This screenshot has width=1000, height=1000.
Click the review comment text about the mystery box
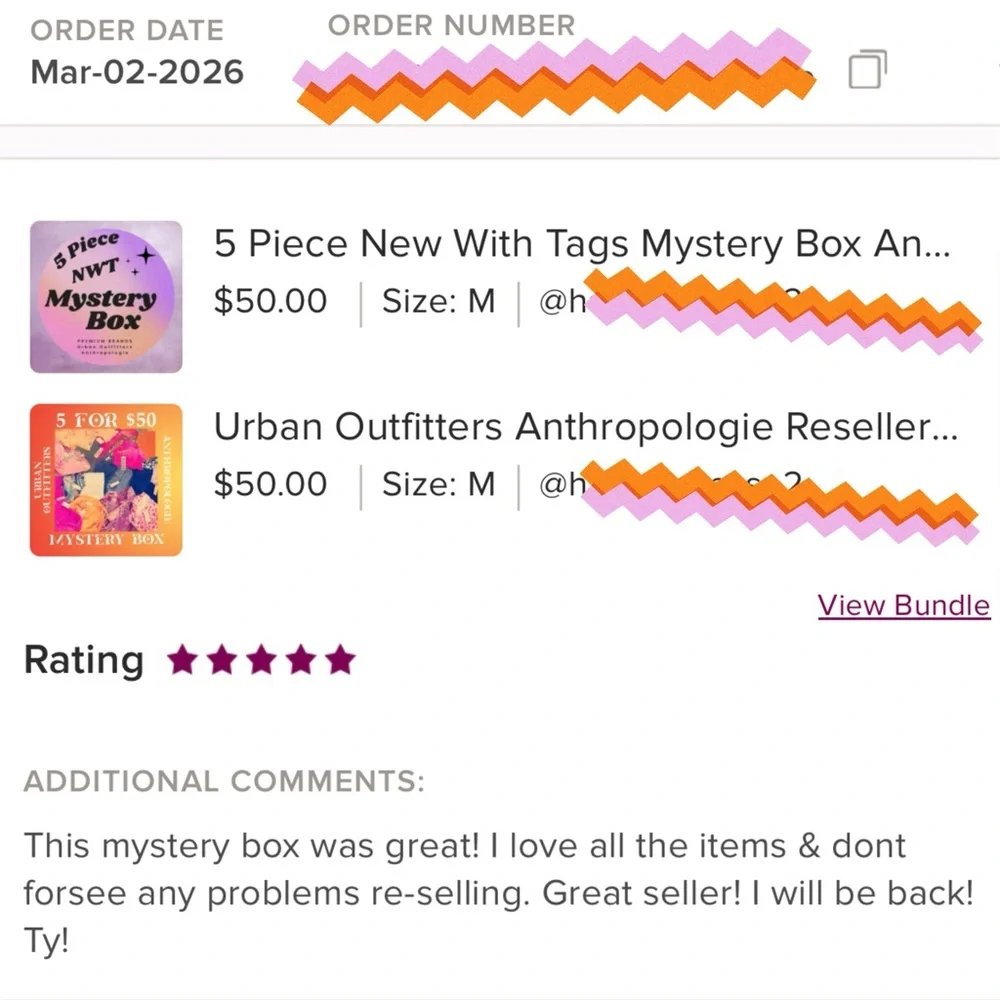[498, 888]
